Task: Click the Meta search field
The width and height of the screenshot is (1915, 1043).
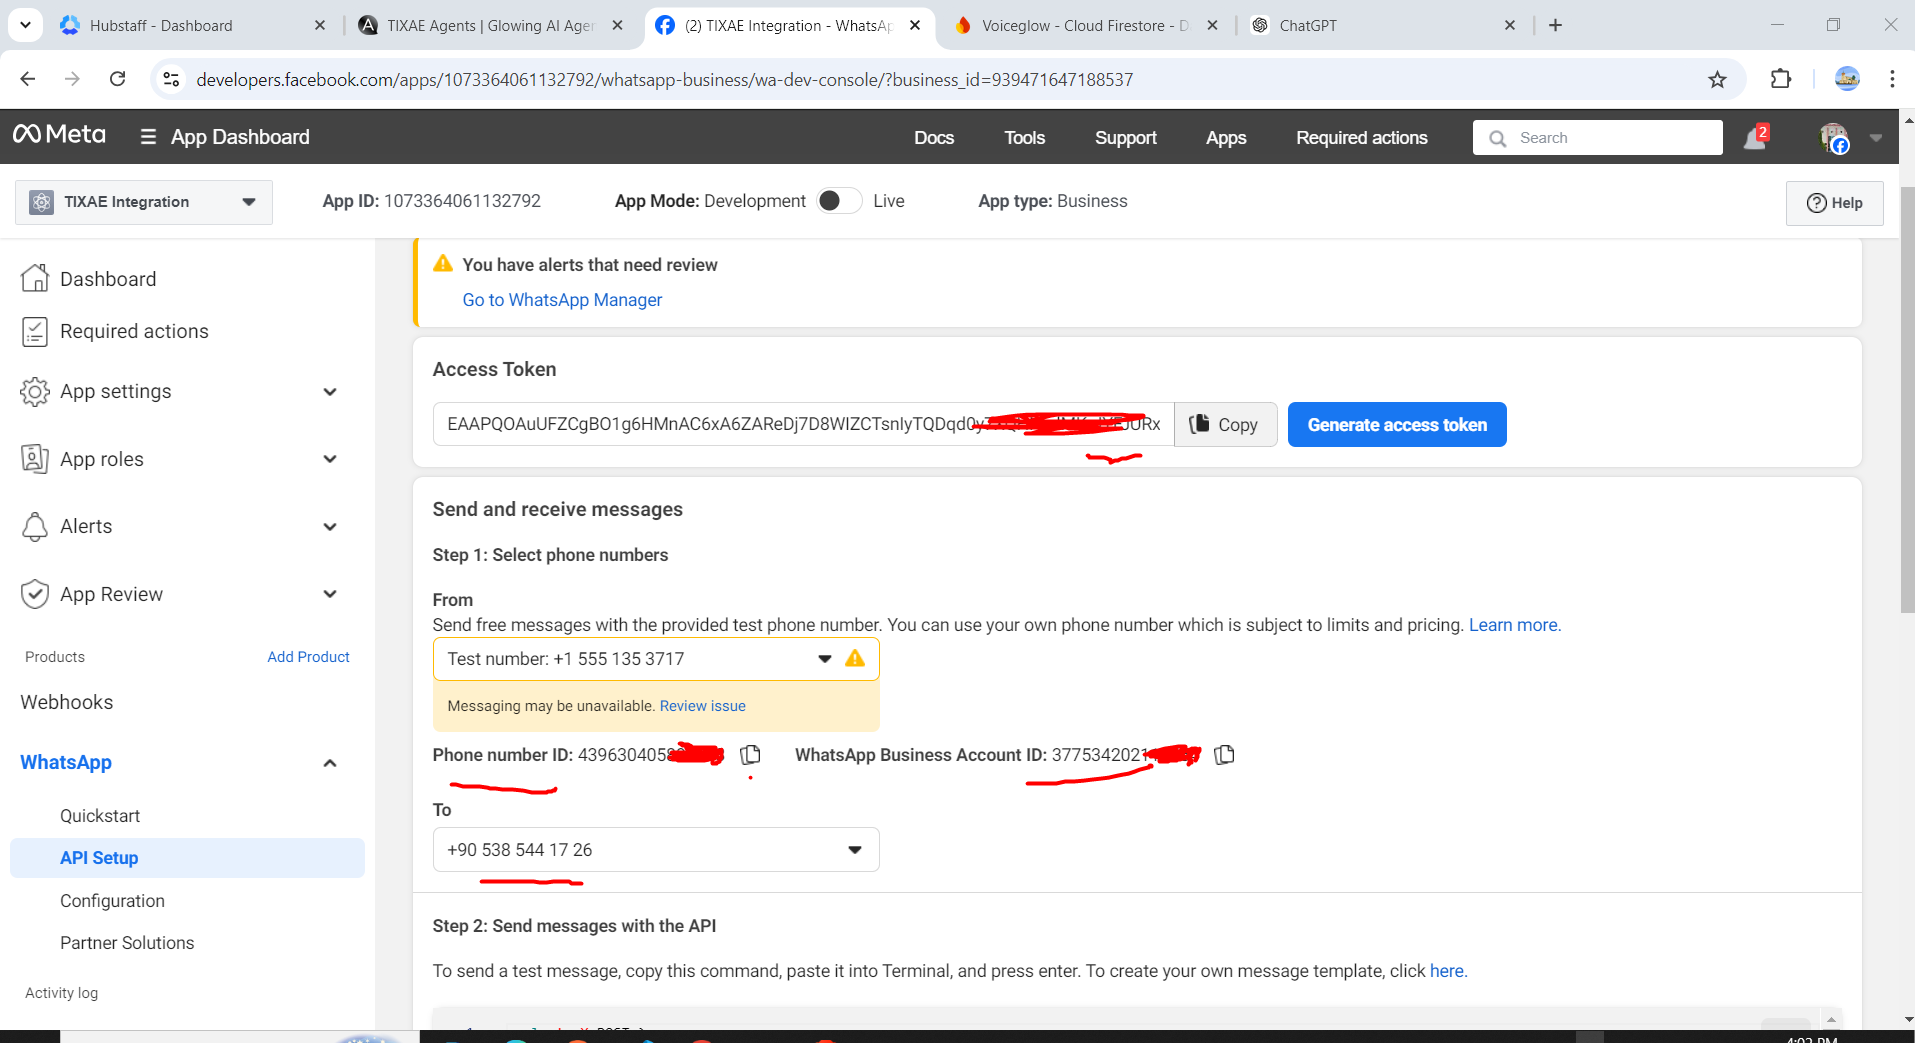Action: coord(1597,137)
